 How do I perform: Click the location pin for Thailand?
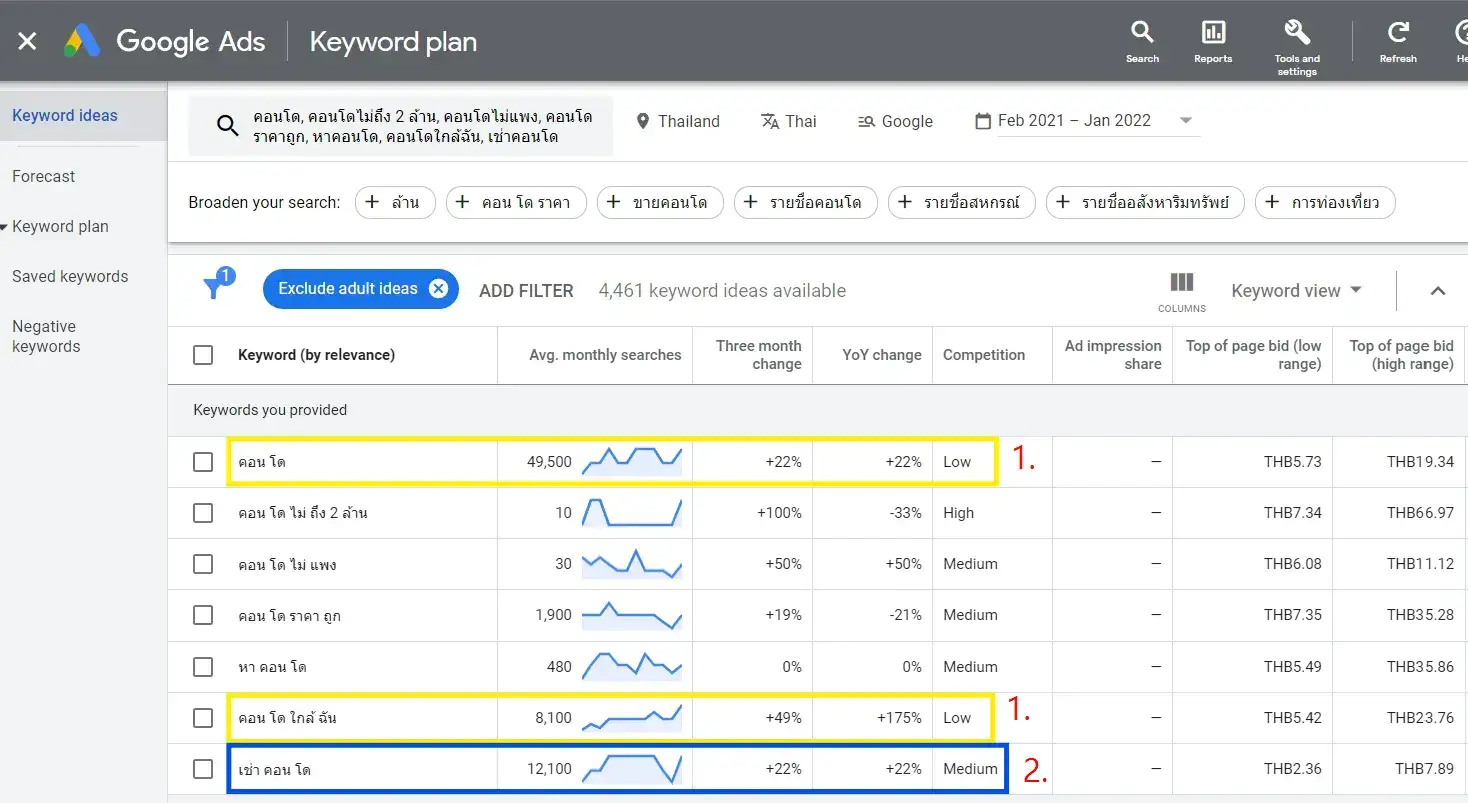click(x=641, y=121)
